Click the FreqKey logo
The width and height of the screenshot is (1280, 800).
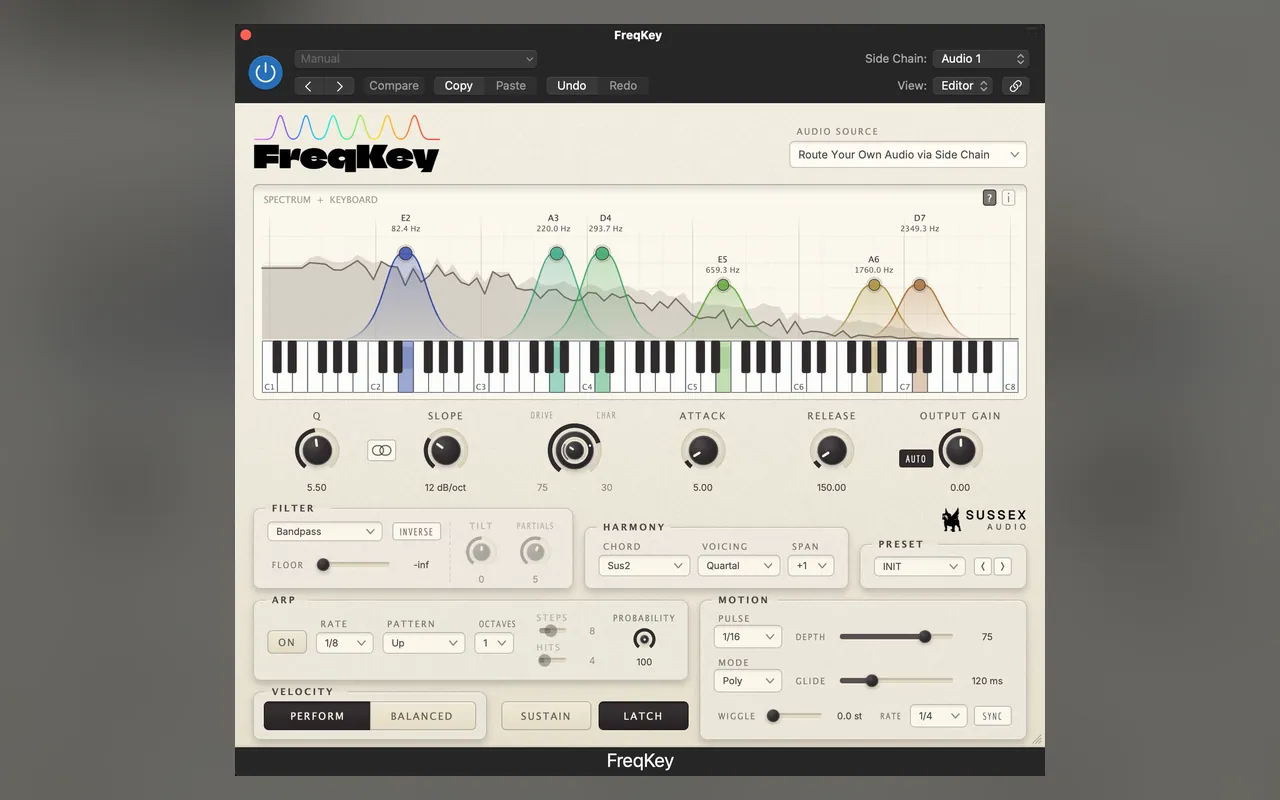pyautogui.click(x=346, y=143)
